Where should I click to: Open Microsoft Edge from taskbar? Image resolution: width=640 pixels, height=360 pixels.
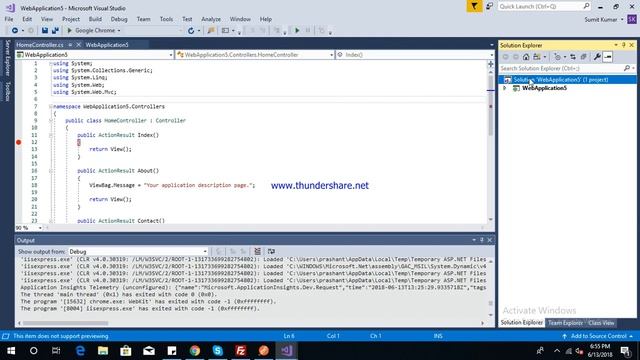(x=80, y=351)
